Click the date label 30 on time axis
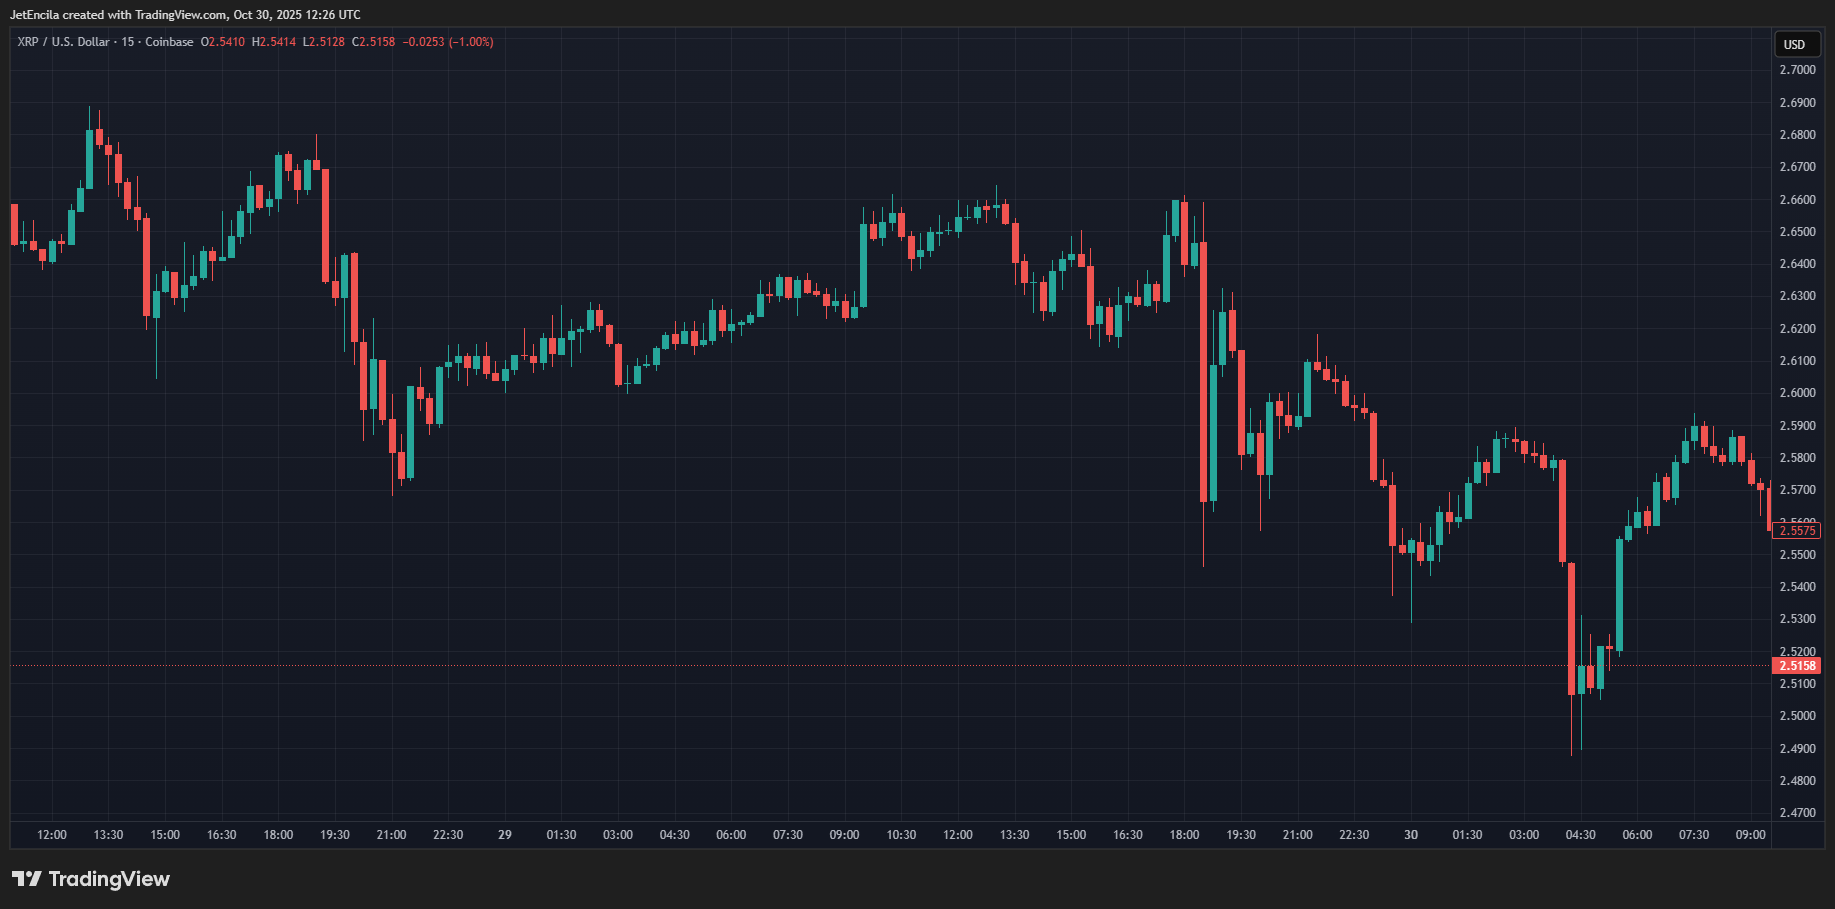 (1411, 835)
